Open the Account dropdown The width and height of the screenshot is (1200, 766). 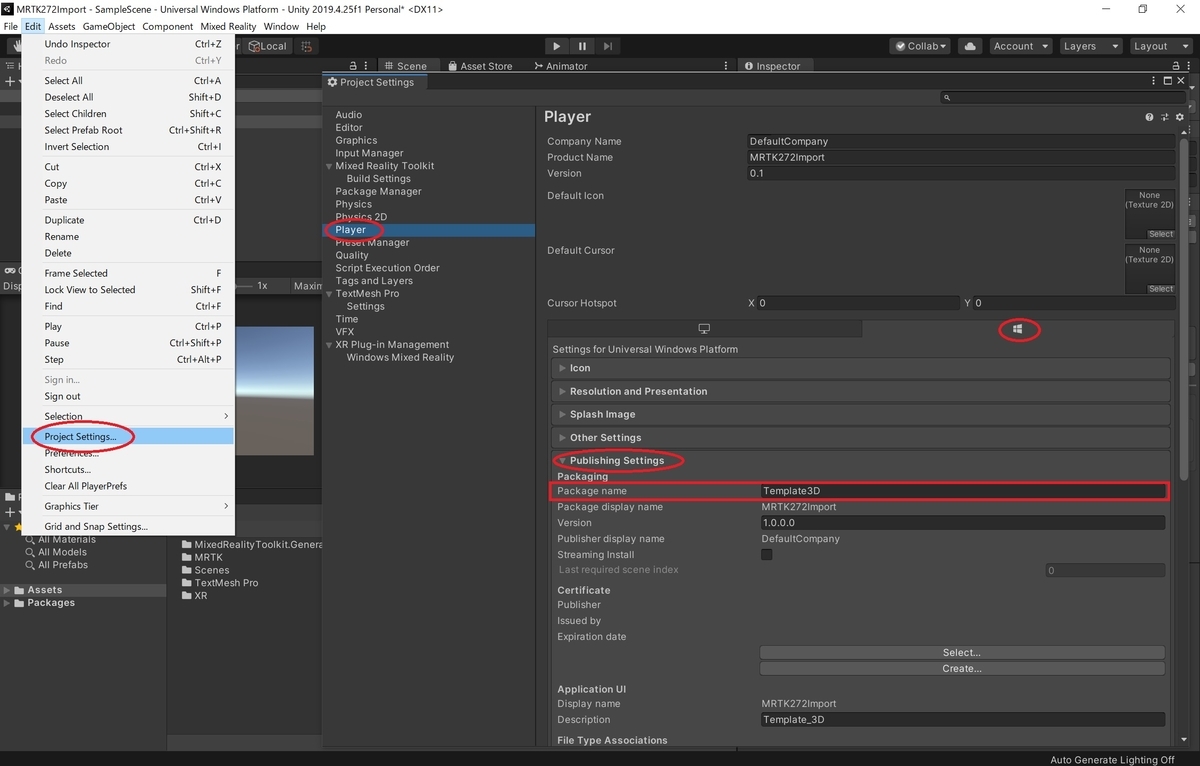[x=1019, y=46]
